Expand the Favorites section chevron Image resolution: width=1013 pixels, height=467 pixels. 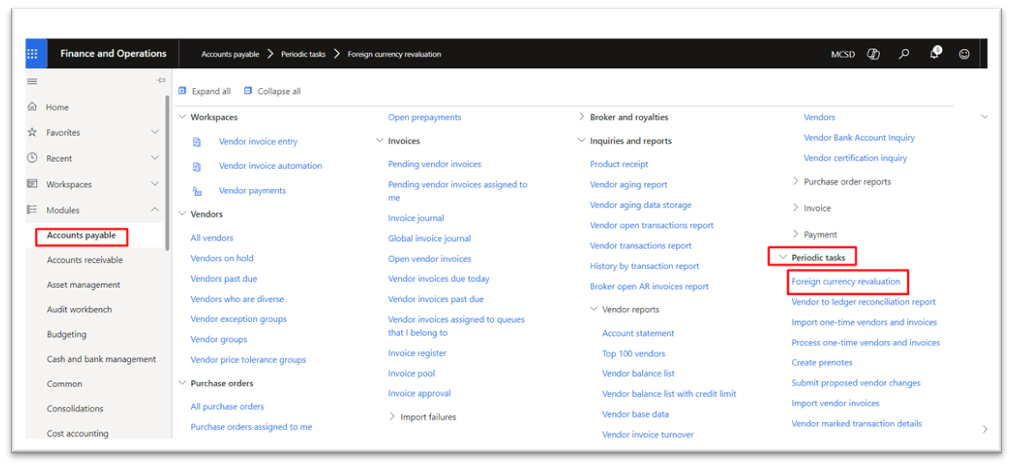coord(154,132)
